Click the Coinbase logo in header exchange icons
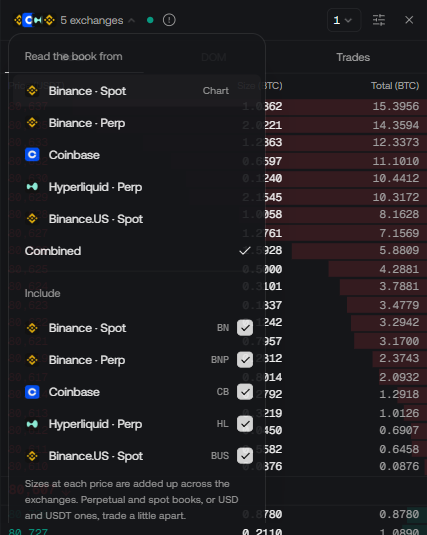427x535 pixels. tap(28, 20)
